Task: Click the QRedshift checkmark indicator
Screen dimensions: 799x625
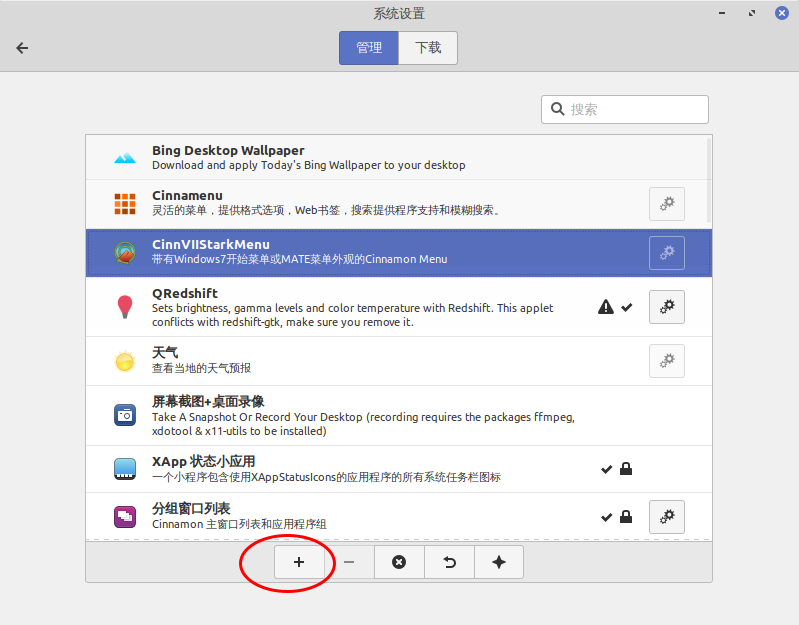Action: 627,307
